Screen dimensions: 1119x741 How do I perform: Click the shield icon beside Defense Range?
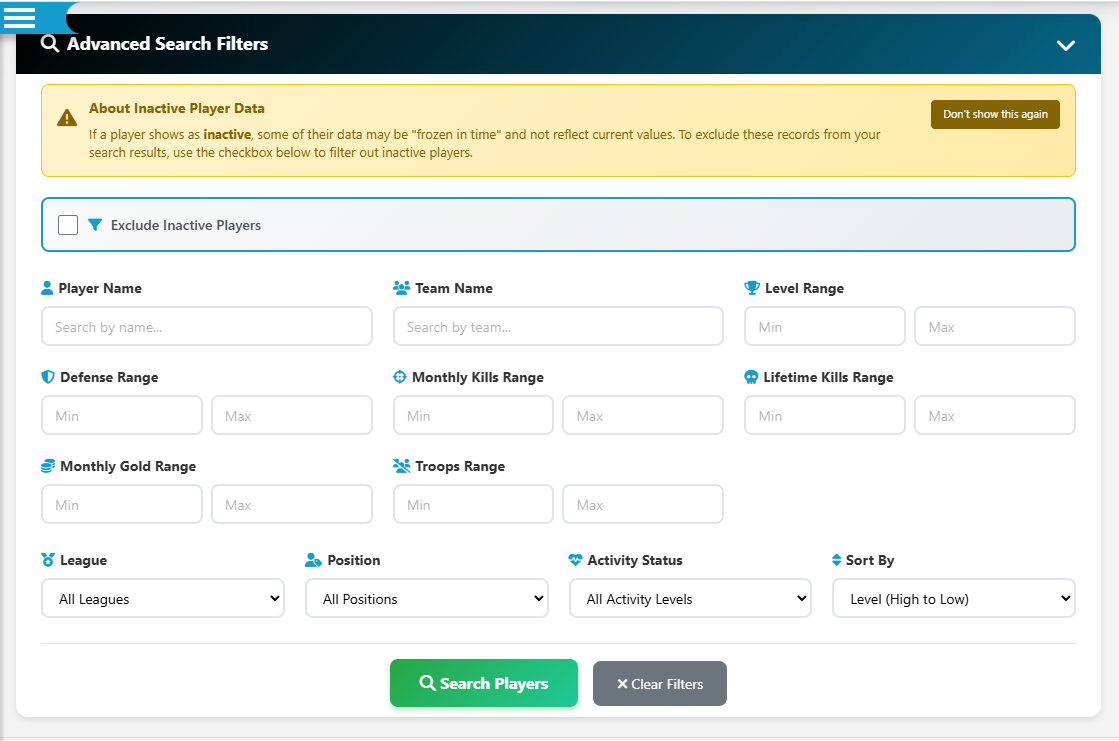pyautogui.click(x=46, y=377)
